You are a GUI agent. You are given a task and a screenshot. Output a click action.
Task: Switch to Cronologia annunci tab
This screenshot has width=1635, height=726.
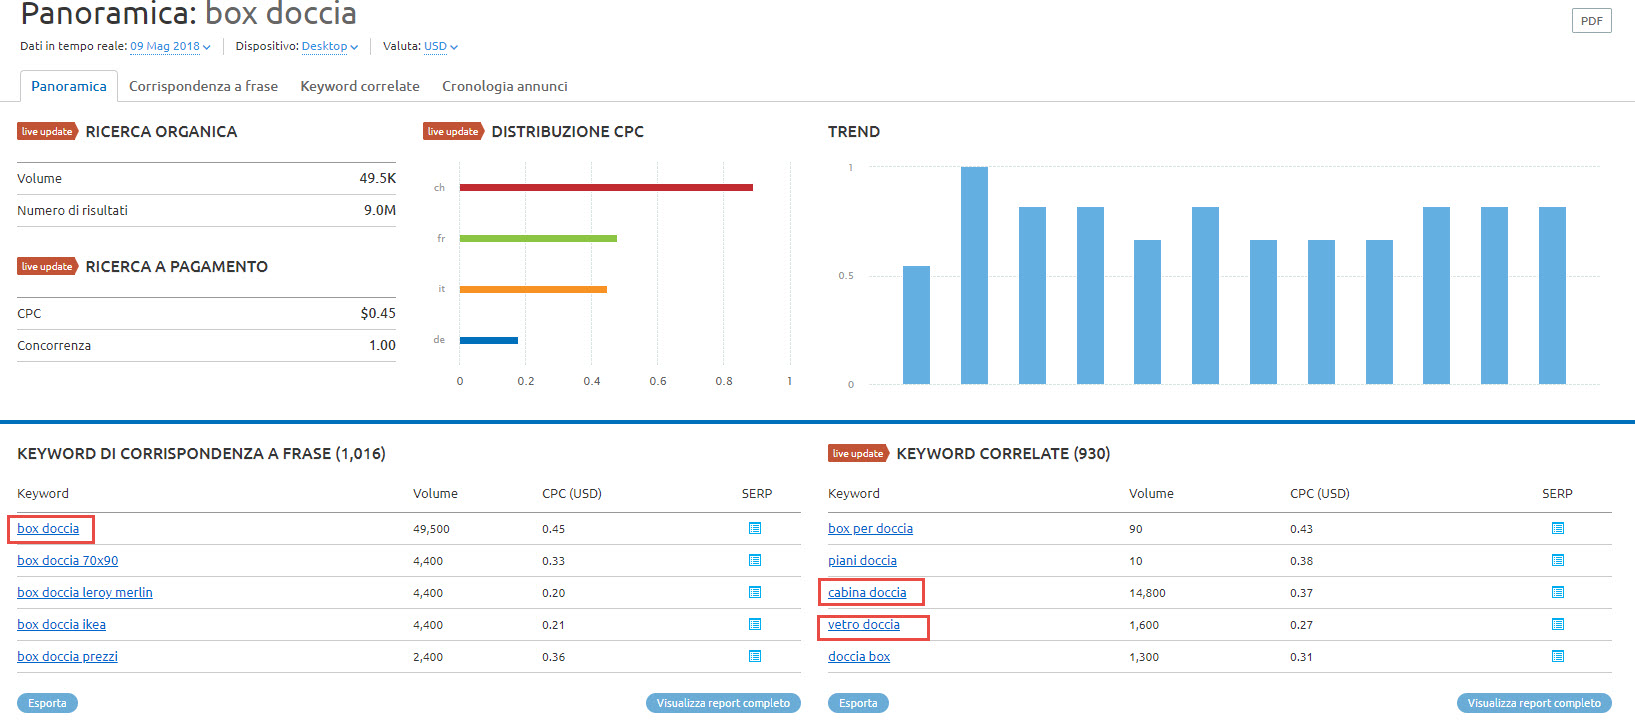click(x=505, y=86)
